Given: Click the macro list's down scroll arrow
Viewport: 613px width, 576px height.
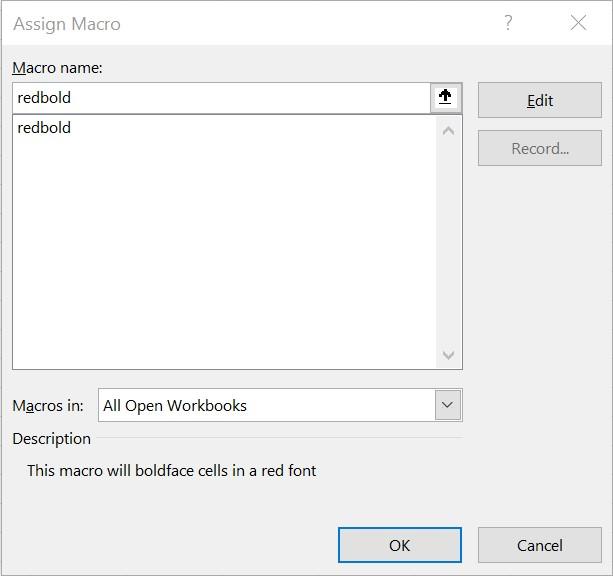Looking at the screenshot, I should pyautogui.click(x=448, y=355).
